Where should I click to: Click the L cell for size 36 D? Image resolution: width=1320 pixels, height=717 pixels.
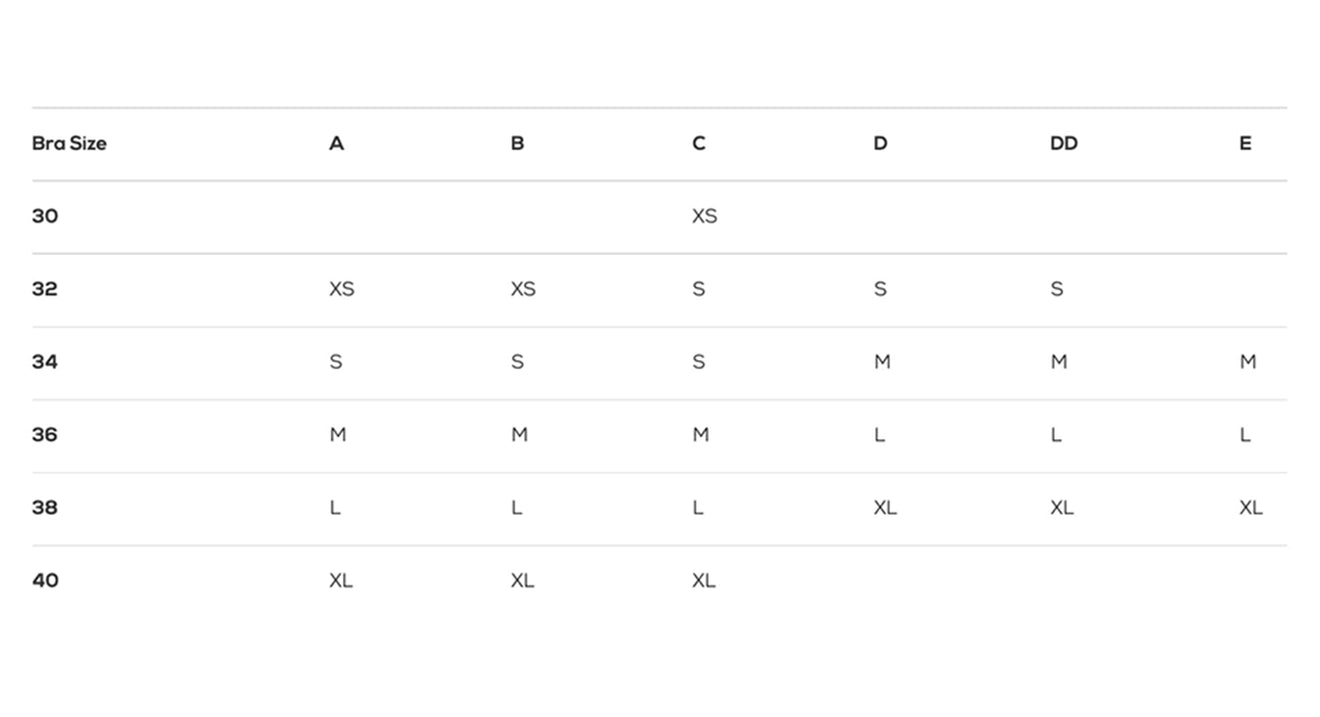point(879,435)
